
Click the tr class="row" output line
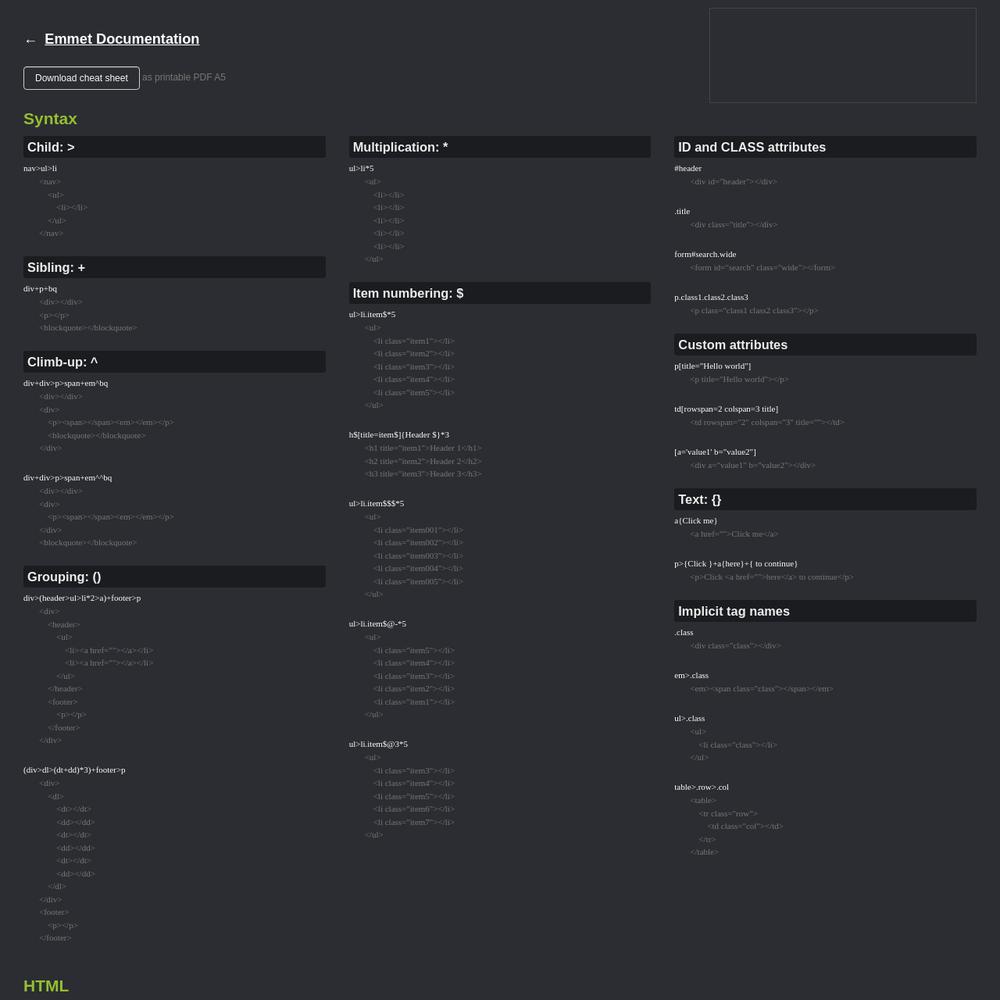[728, 814]
